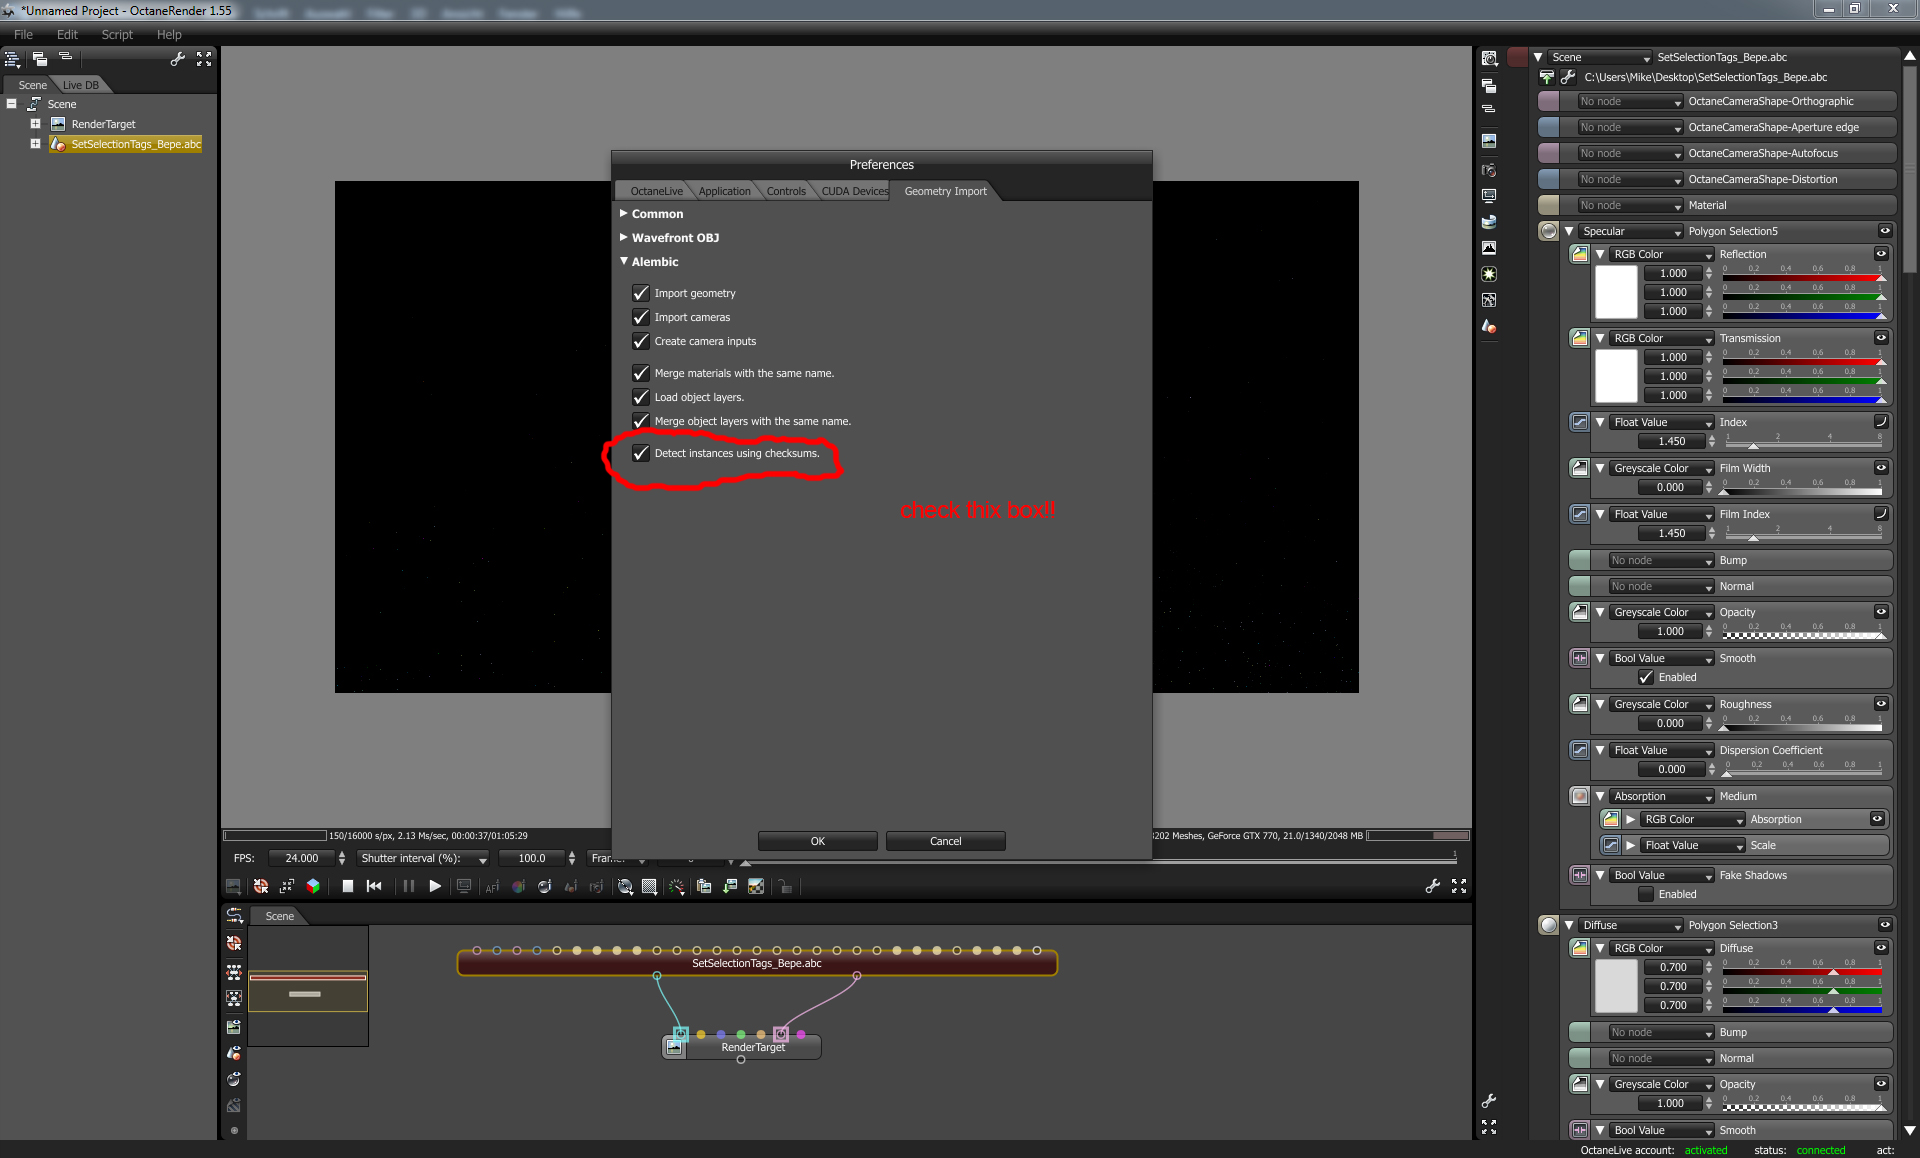Screen dimensions: 1920x1158
Task: Toggle the Import cameras checkbox
Action: [x=641, y=317]
